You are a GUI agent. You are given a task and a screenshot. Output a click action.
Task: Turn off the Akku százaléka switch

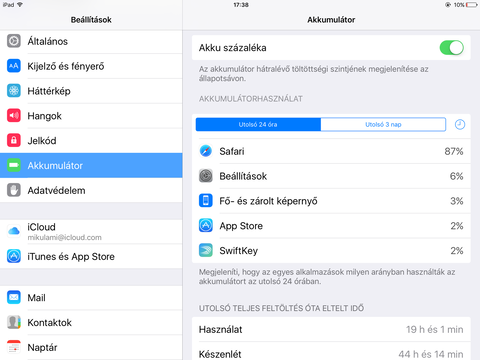[451, 48]
